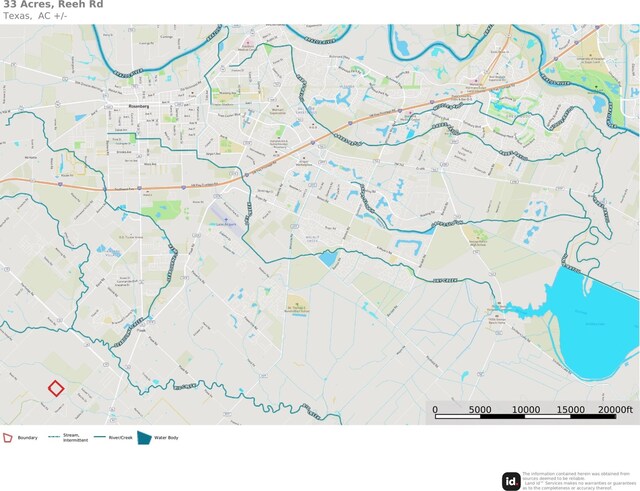
Task: Click the Land id logo
Action: click(511, 481)
